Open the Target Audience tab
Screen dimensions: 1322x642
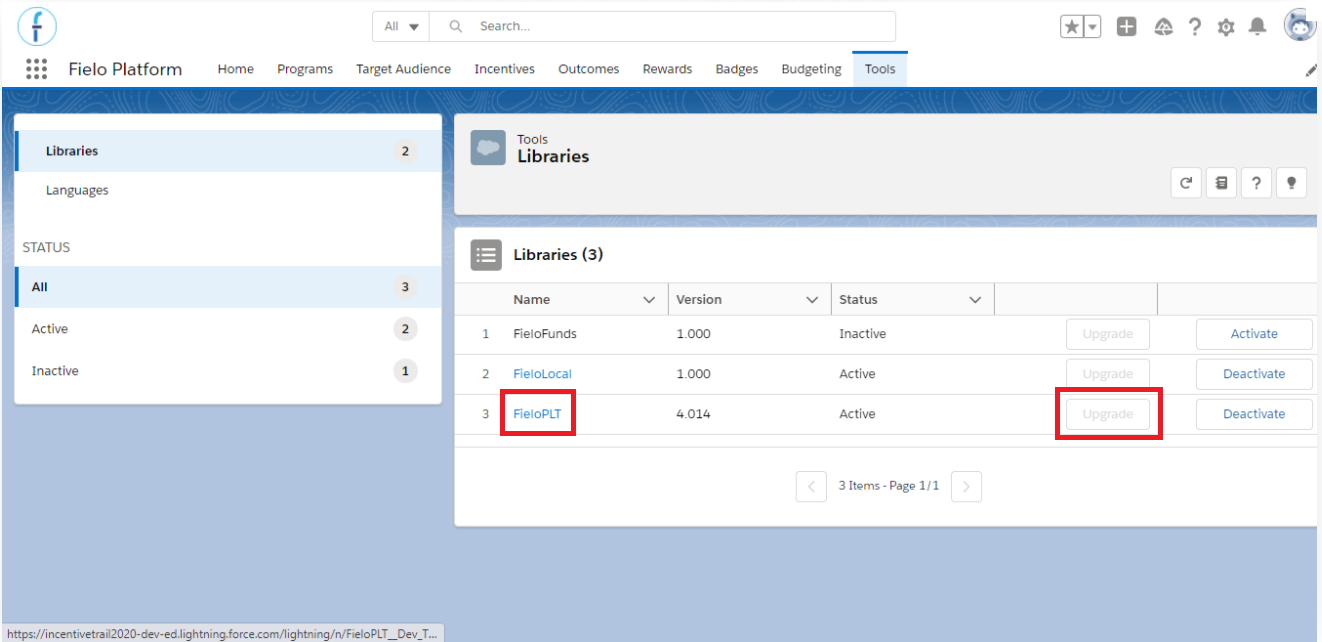(403, 69)
